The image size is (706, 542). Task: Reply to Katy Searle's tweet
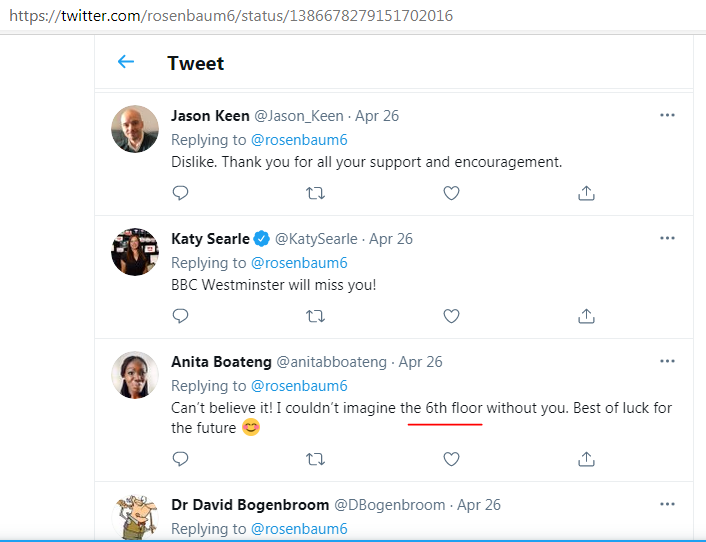pyautogui.click(x=180, y=316)
